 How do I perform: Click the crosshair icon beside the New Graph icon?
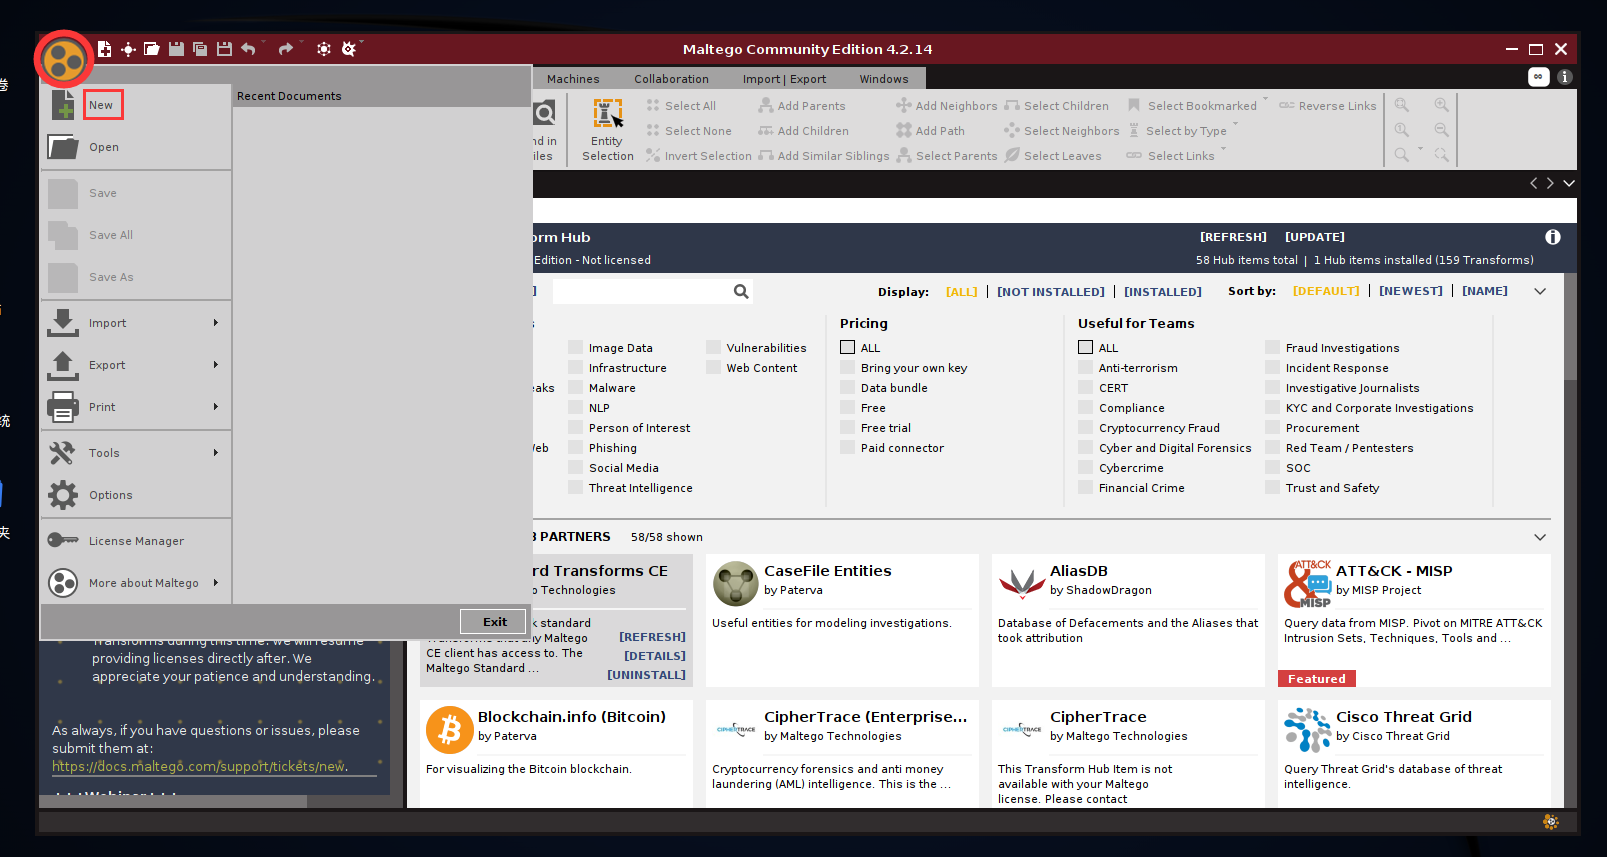tap(128, 49)
